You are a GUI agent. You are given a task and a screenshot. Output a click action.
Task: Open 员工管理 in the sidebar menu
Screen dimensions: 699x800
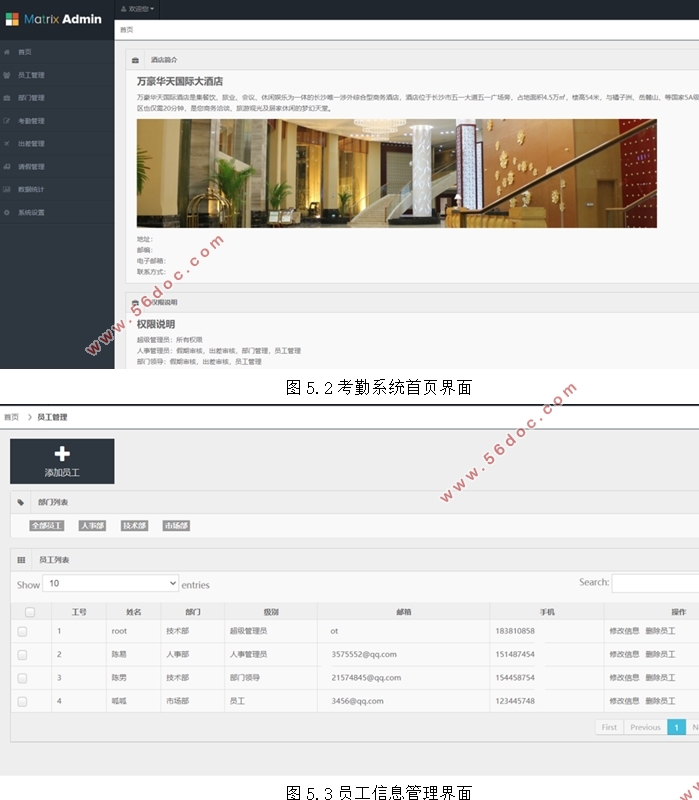point(31,75)
